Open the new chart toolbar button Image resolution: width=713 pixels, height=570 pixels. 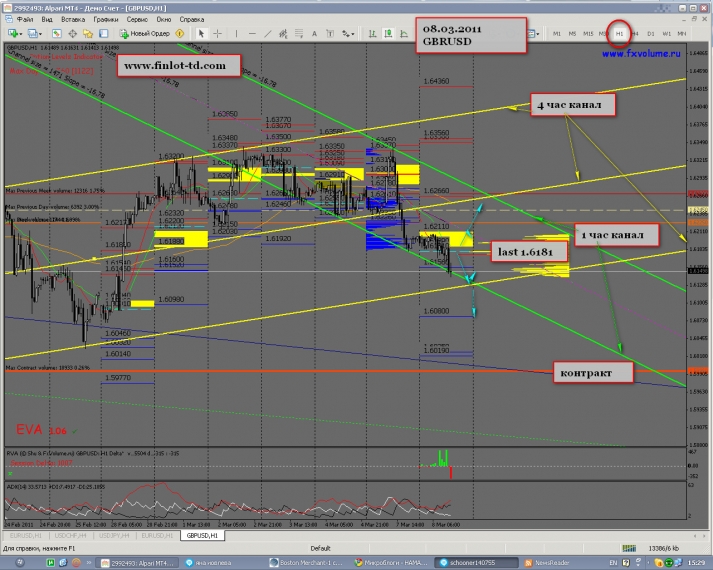point(12,34)
